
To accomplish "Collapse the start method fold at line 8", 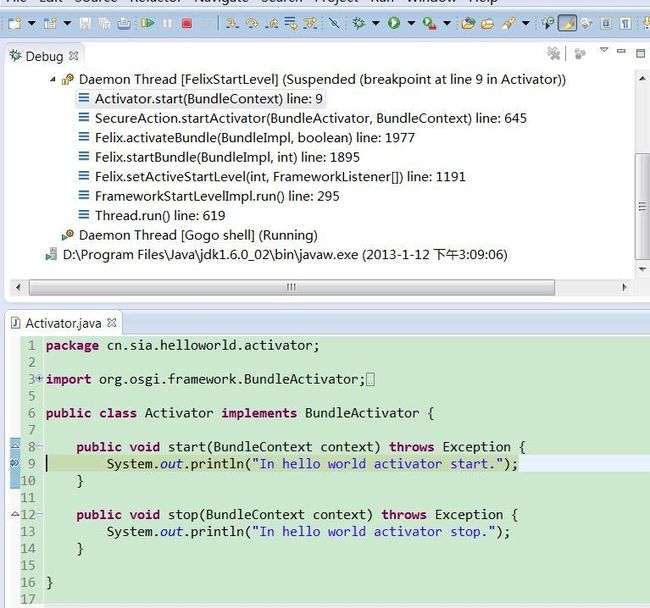I will [x=40, y=447].
